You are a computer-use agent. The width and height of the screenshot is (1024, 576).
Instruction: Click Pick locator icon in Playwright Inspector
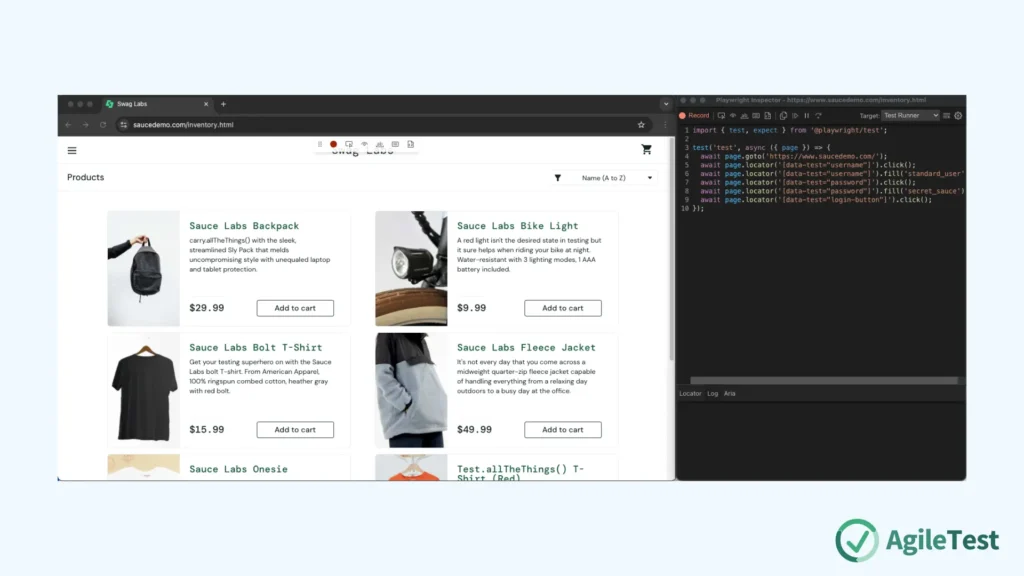[x=721, y=116]
